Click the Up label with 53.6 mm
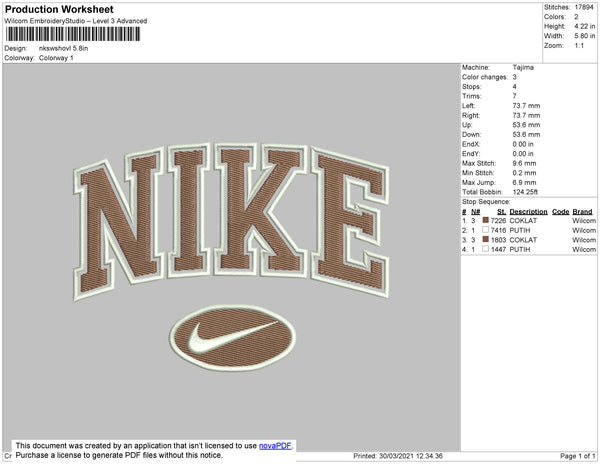The height and width of the screenshot is (464, 600). coord(467,125)
